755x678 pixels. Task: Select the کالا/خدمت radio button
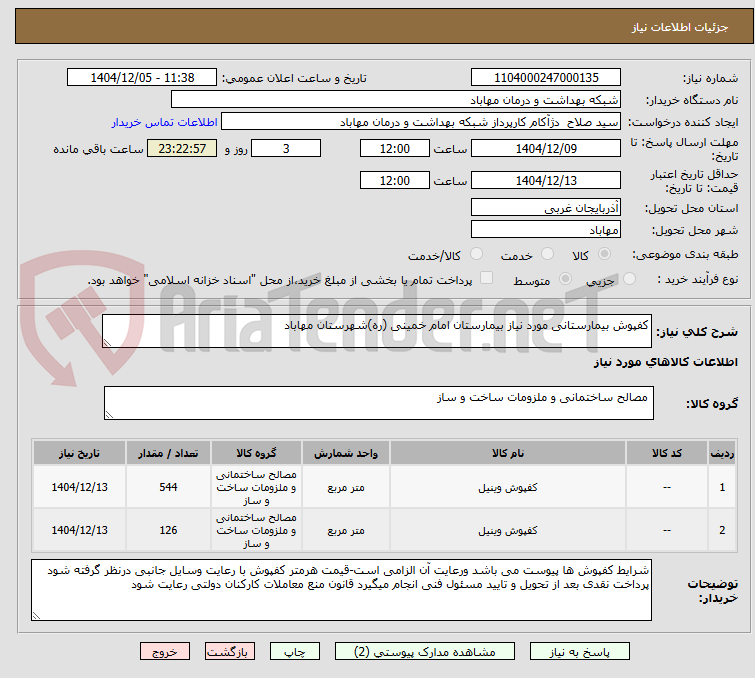(x=476, y=254)
